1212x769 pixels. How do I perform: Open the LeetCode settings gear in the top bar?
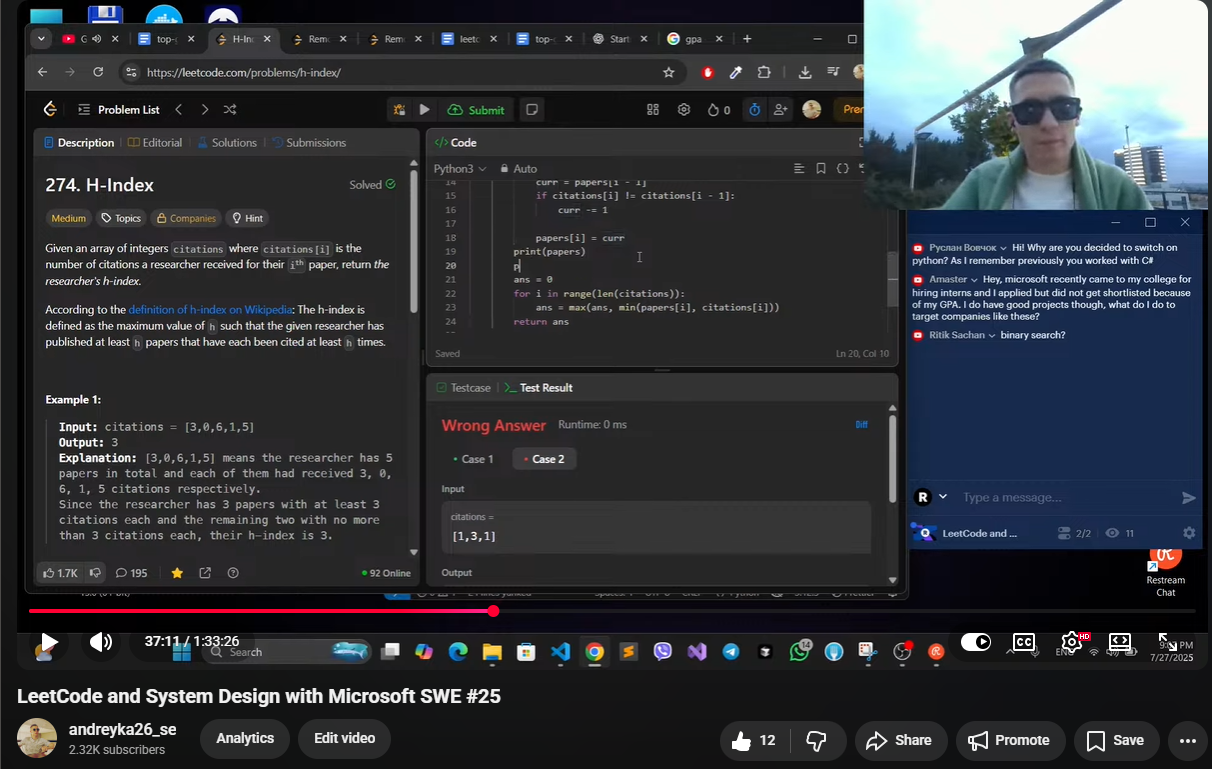click(x=684, y=110)
